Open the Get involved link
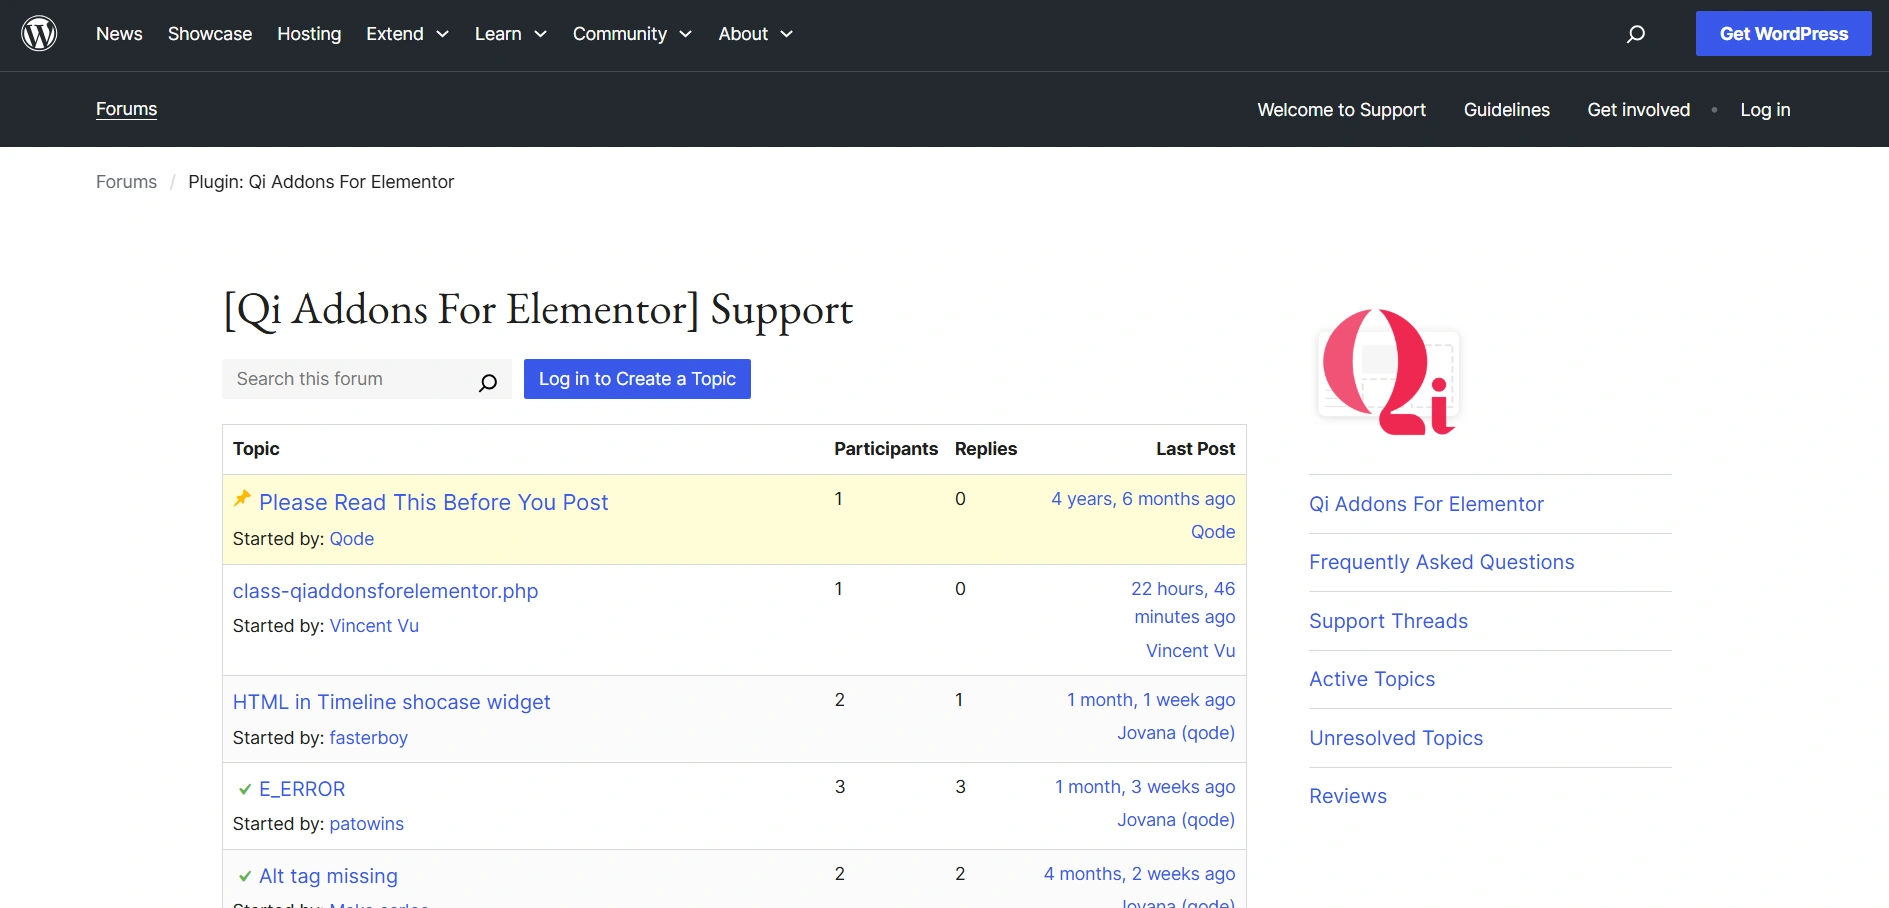 tap(1638, 110)
